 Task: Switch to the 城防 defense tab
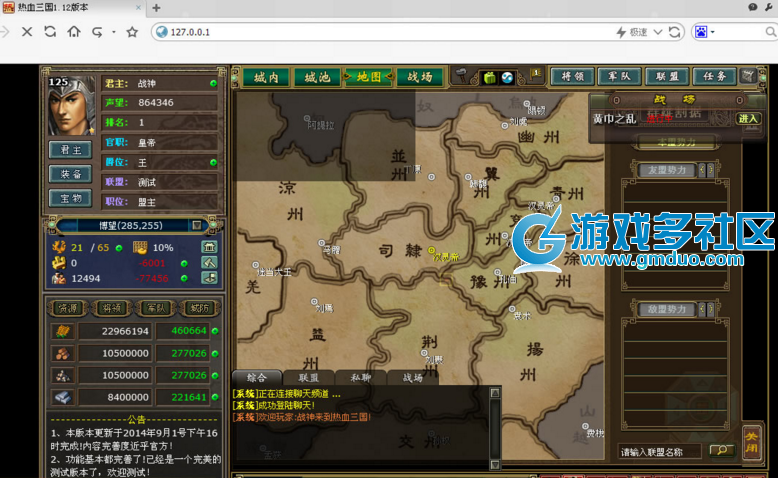[199, 308]
